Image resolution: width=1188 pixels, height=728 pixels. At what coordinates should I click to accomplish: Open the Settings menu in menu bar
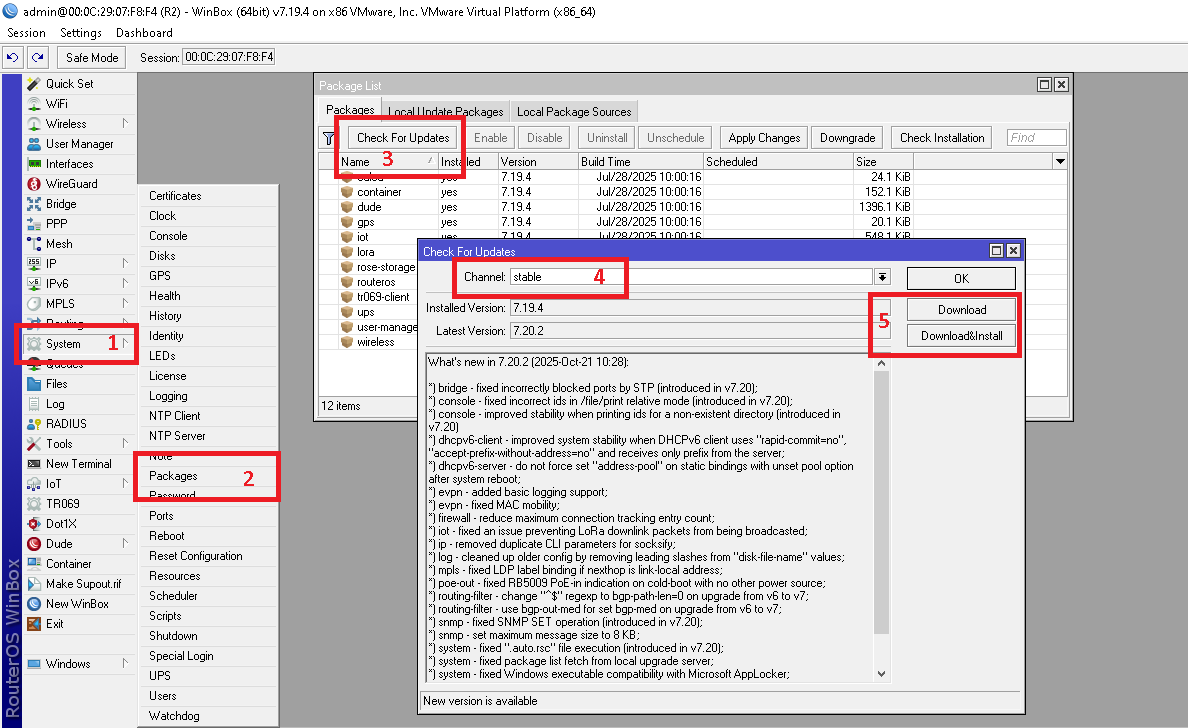click(x=81, y=33)
